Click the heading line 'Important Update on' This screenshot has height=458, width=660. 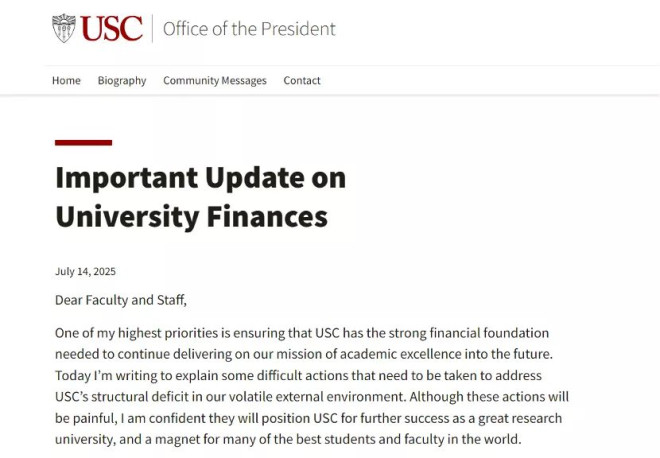coord(200,178)
